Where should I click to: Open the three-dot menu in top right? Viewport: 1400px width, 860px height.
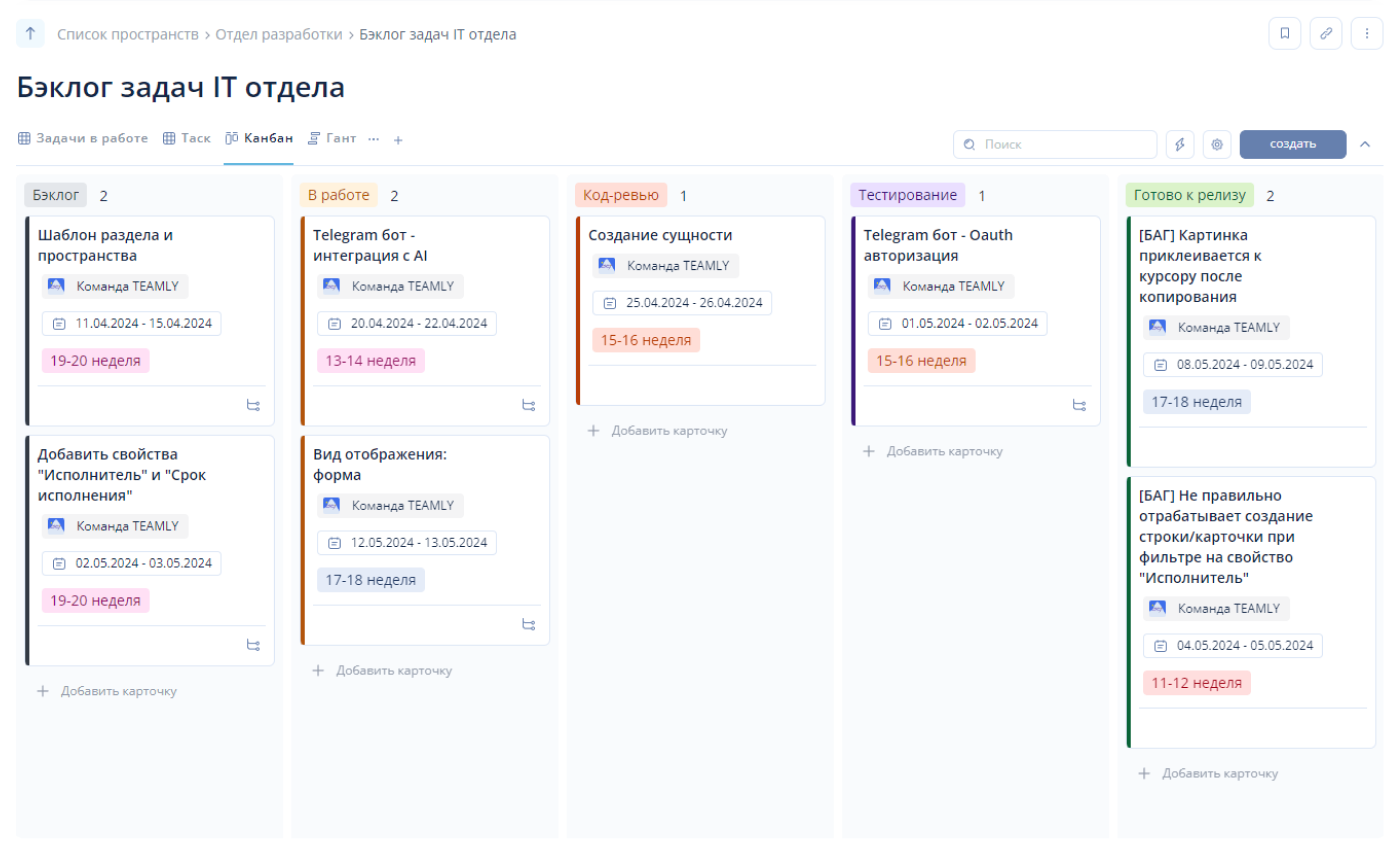[1367, 33]
